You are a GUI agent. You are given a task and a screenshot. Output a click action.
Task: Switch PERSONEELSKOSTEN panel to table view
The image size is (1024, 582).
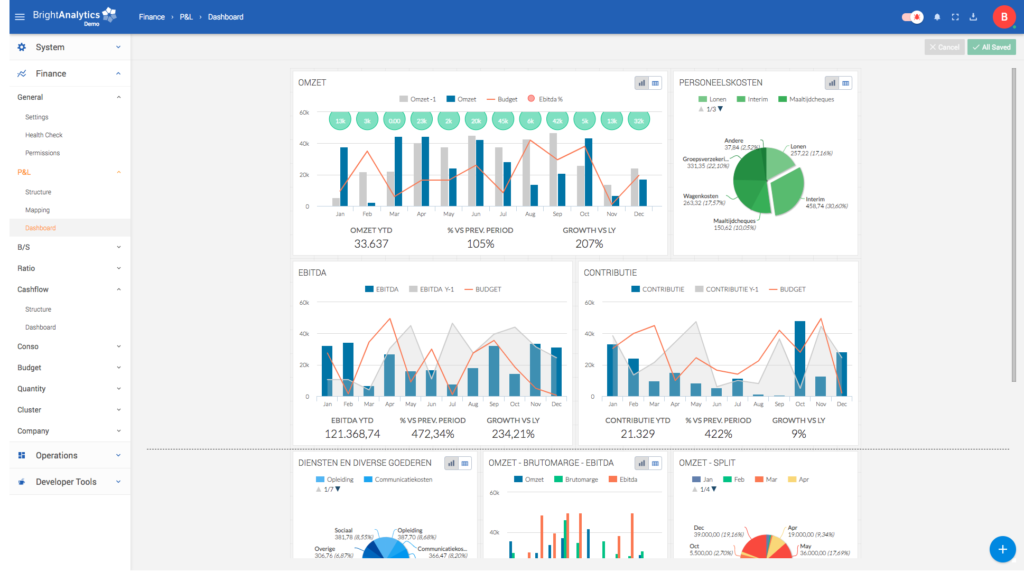pyautogui.click(x=846, y=83)
